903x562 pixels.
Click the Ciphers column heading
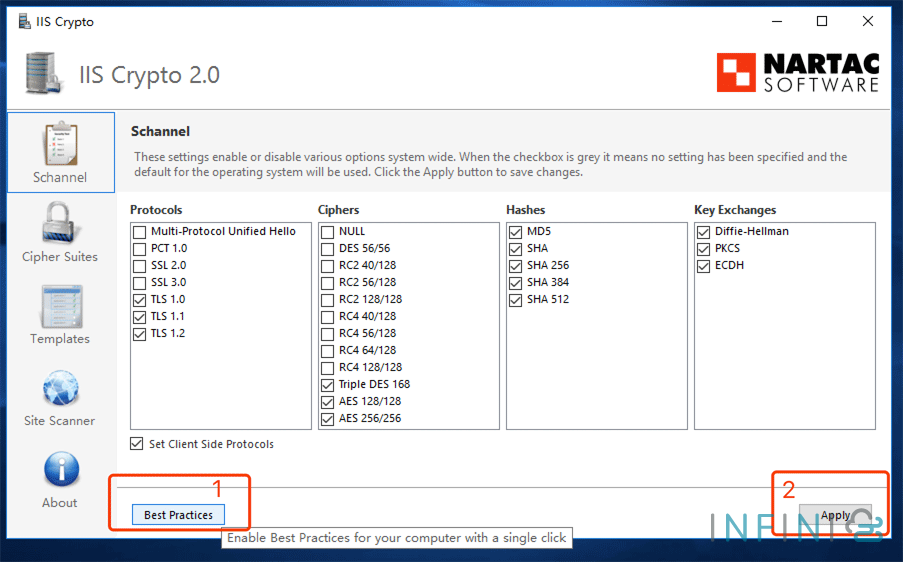(339, 210)
